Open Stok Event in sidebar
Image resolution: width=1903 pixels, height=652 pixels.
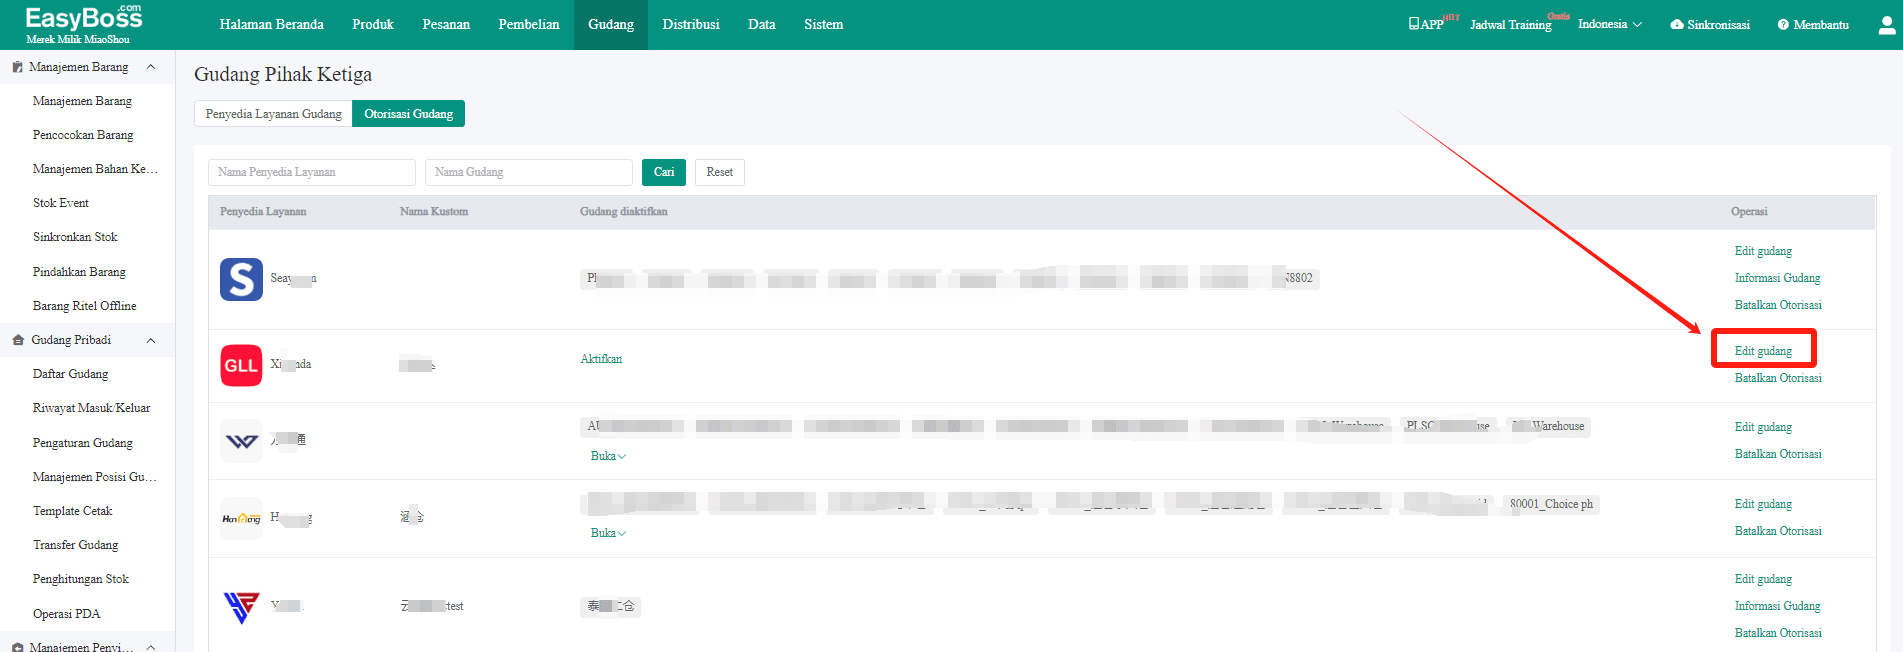pyautogui.click(x=61, y=203)
